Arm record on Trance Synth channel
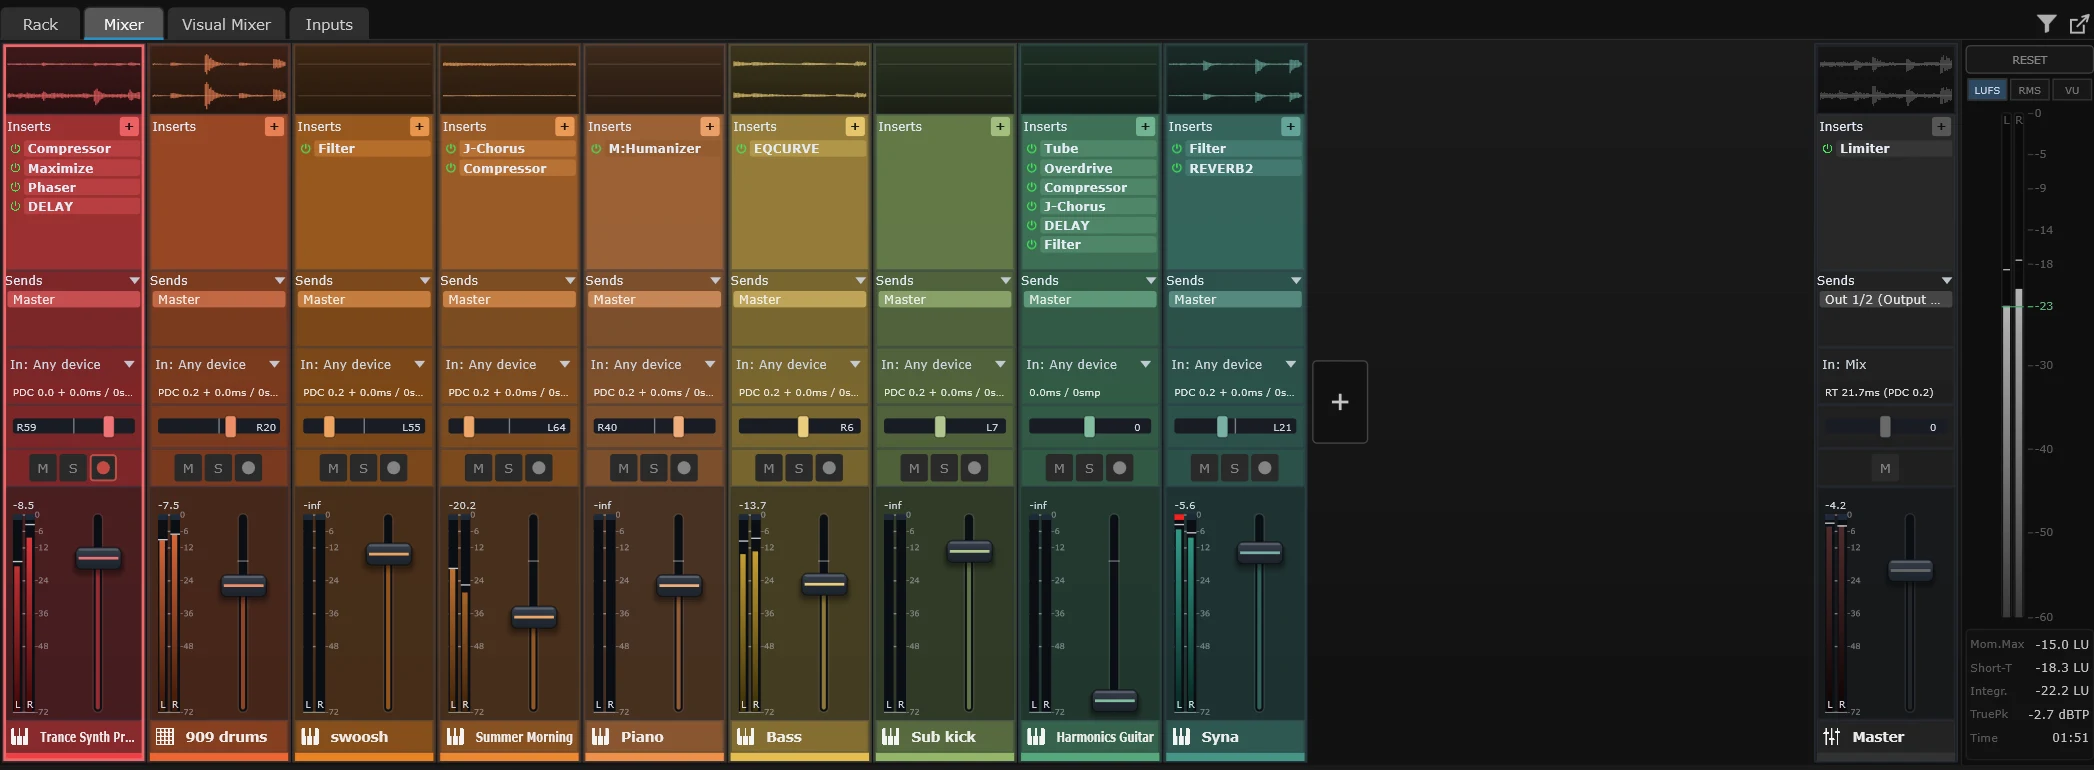The image size is (2094, 770). click(x=103, y=468)
